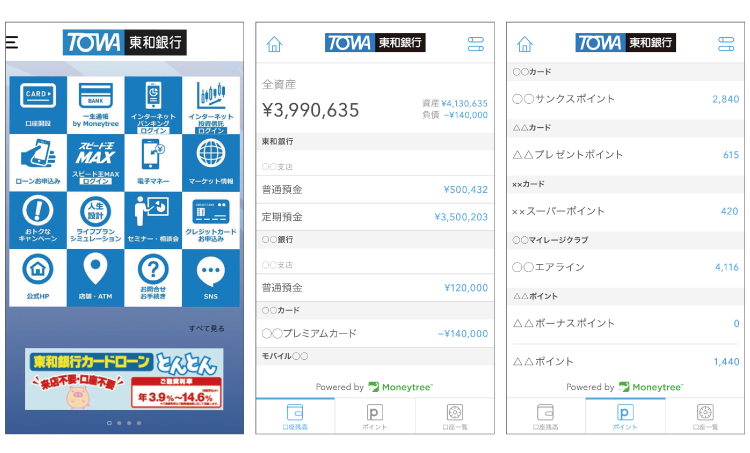Open the 定期預金 ¥3,500,203 row
This screenshot has height=453, width=750.
coord(375,217)
